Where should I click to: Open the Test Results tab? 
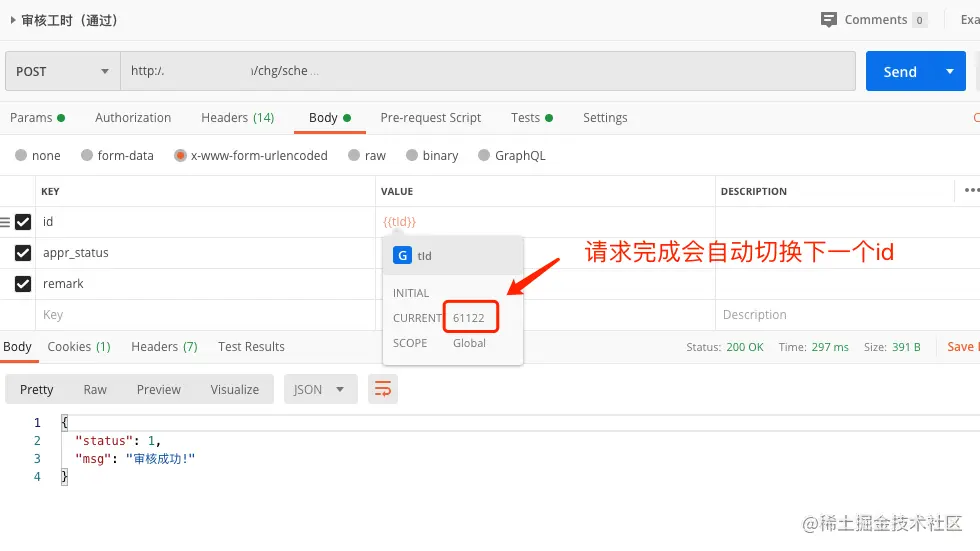coord(251,347)
